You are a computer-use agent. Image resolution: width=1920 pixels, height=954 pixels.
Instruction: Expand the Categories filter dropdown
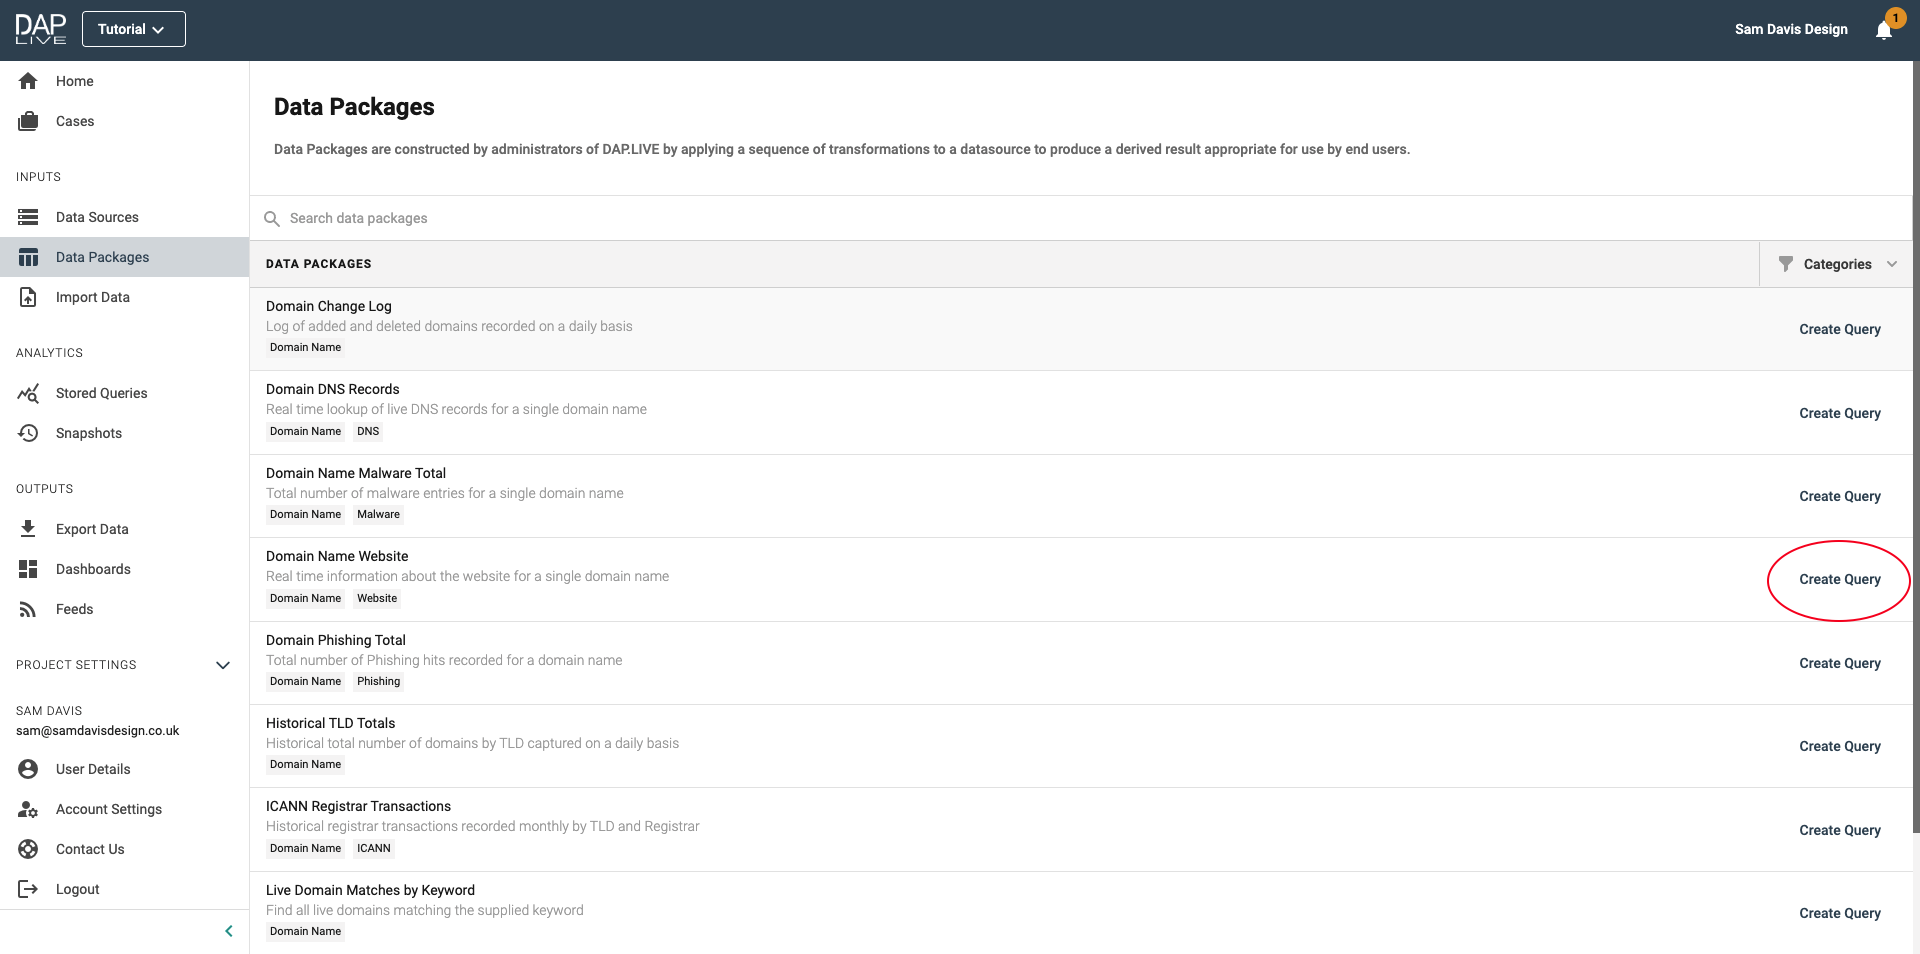tap(1837, 264)
